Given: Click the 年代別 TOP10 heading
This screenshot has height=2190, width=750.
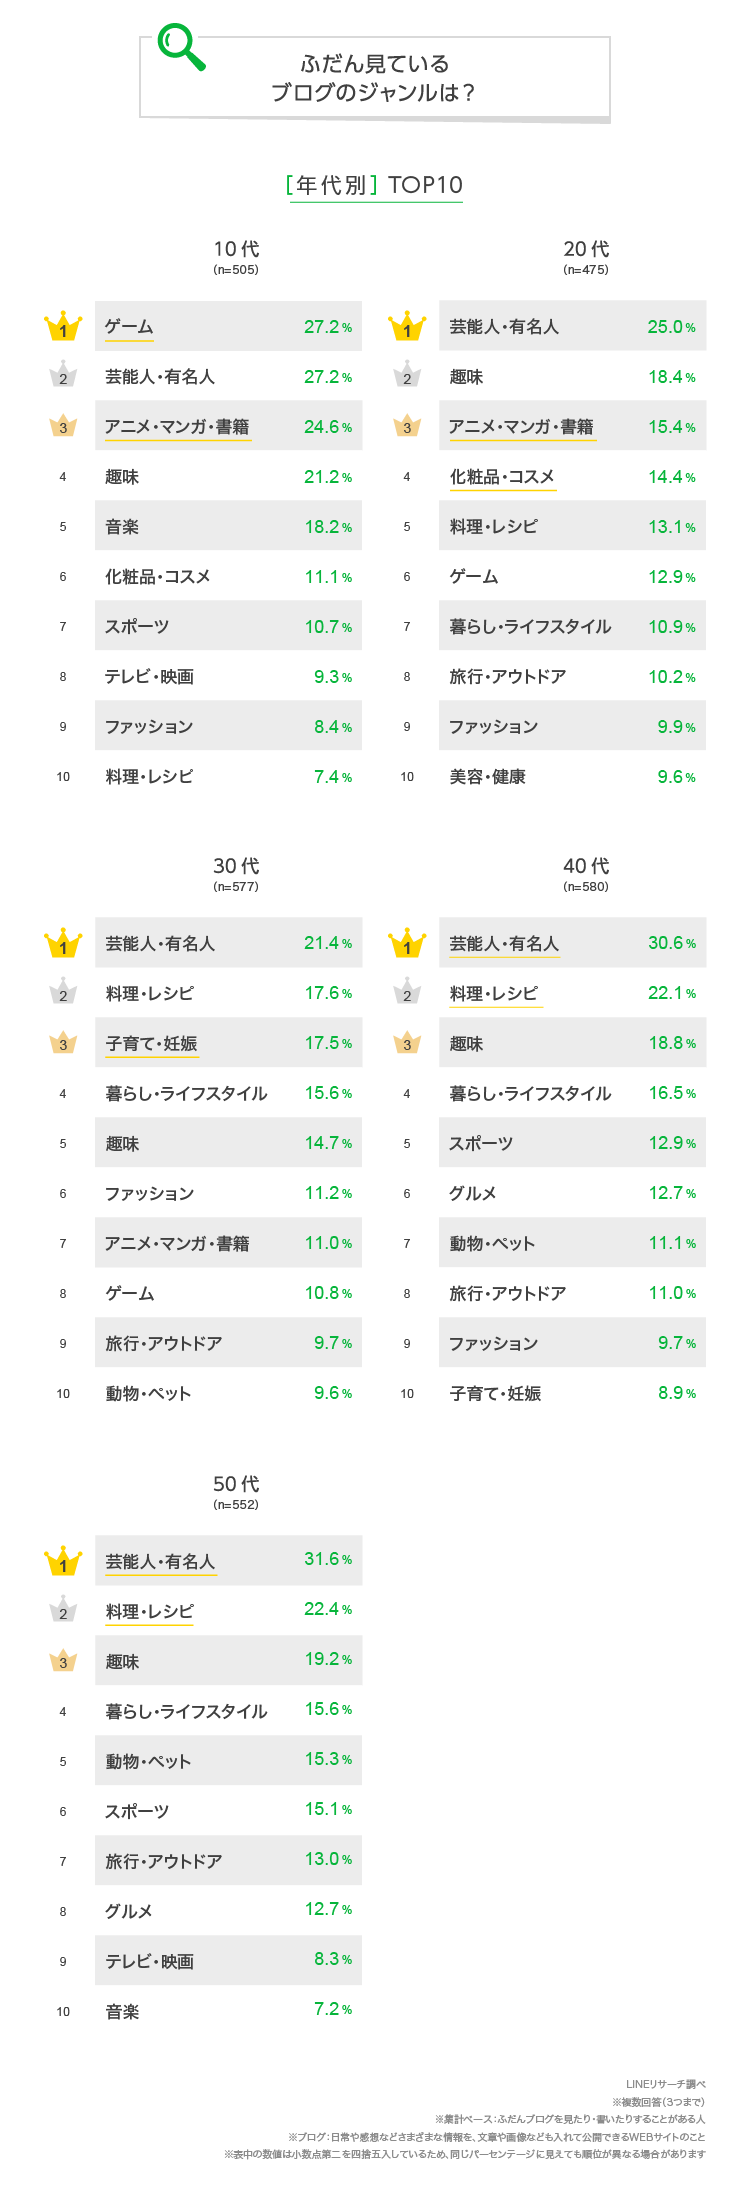Looking at the screenshot, I should [x=375, y=185].
